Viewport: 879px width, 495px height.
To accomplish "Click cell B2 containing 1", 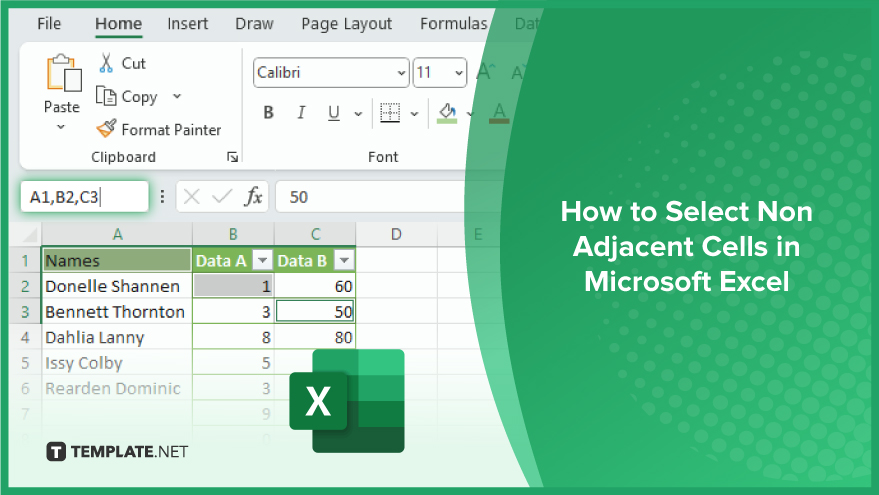I will pyautogui.click(x=233, y=286).
